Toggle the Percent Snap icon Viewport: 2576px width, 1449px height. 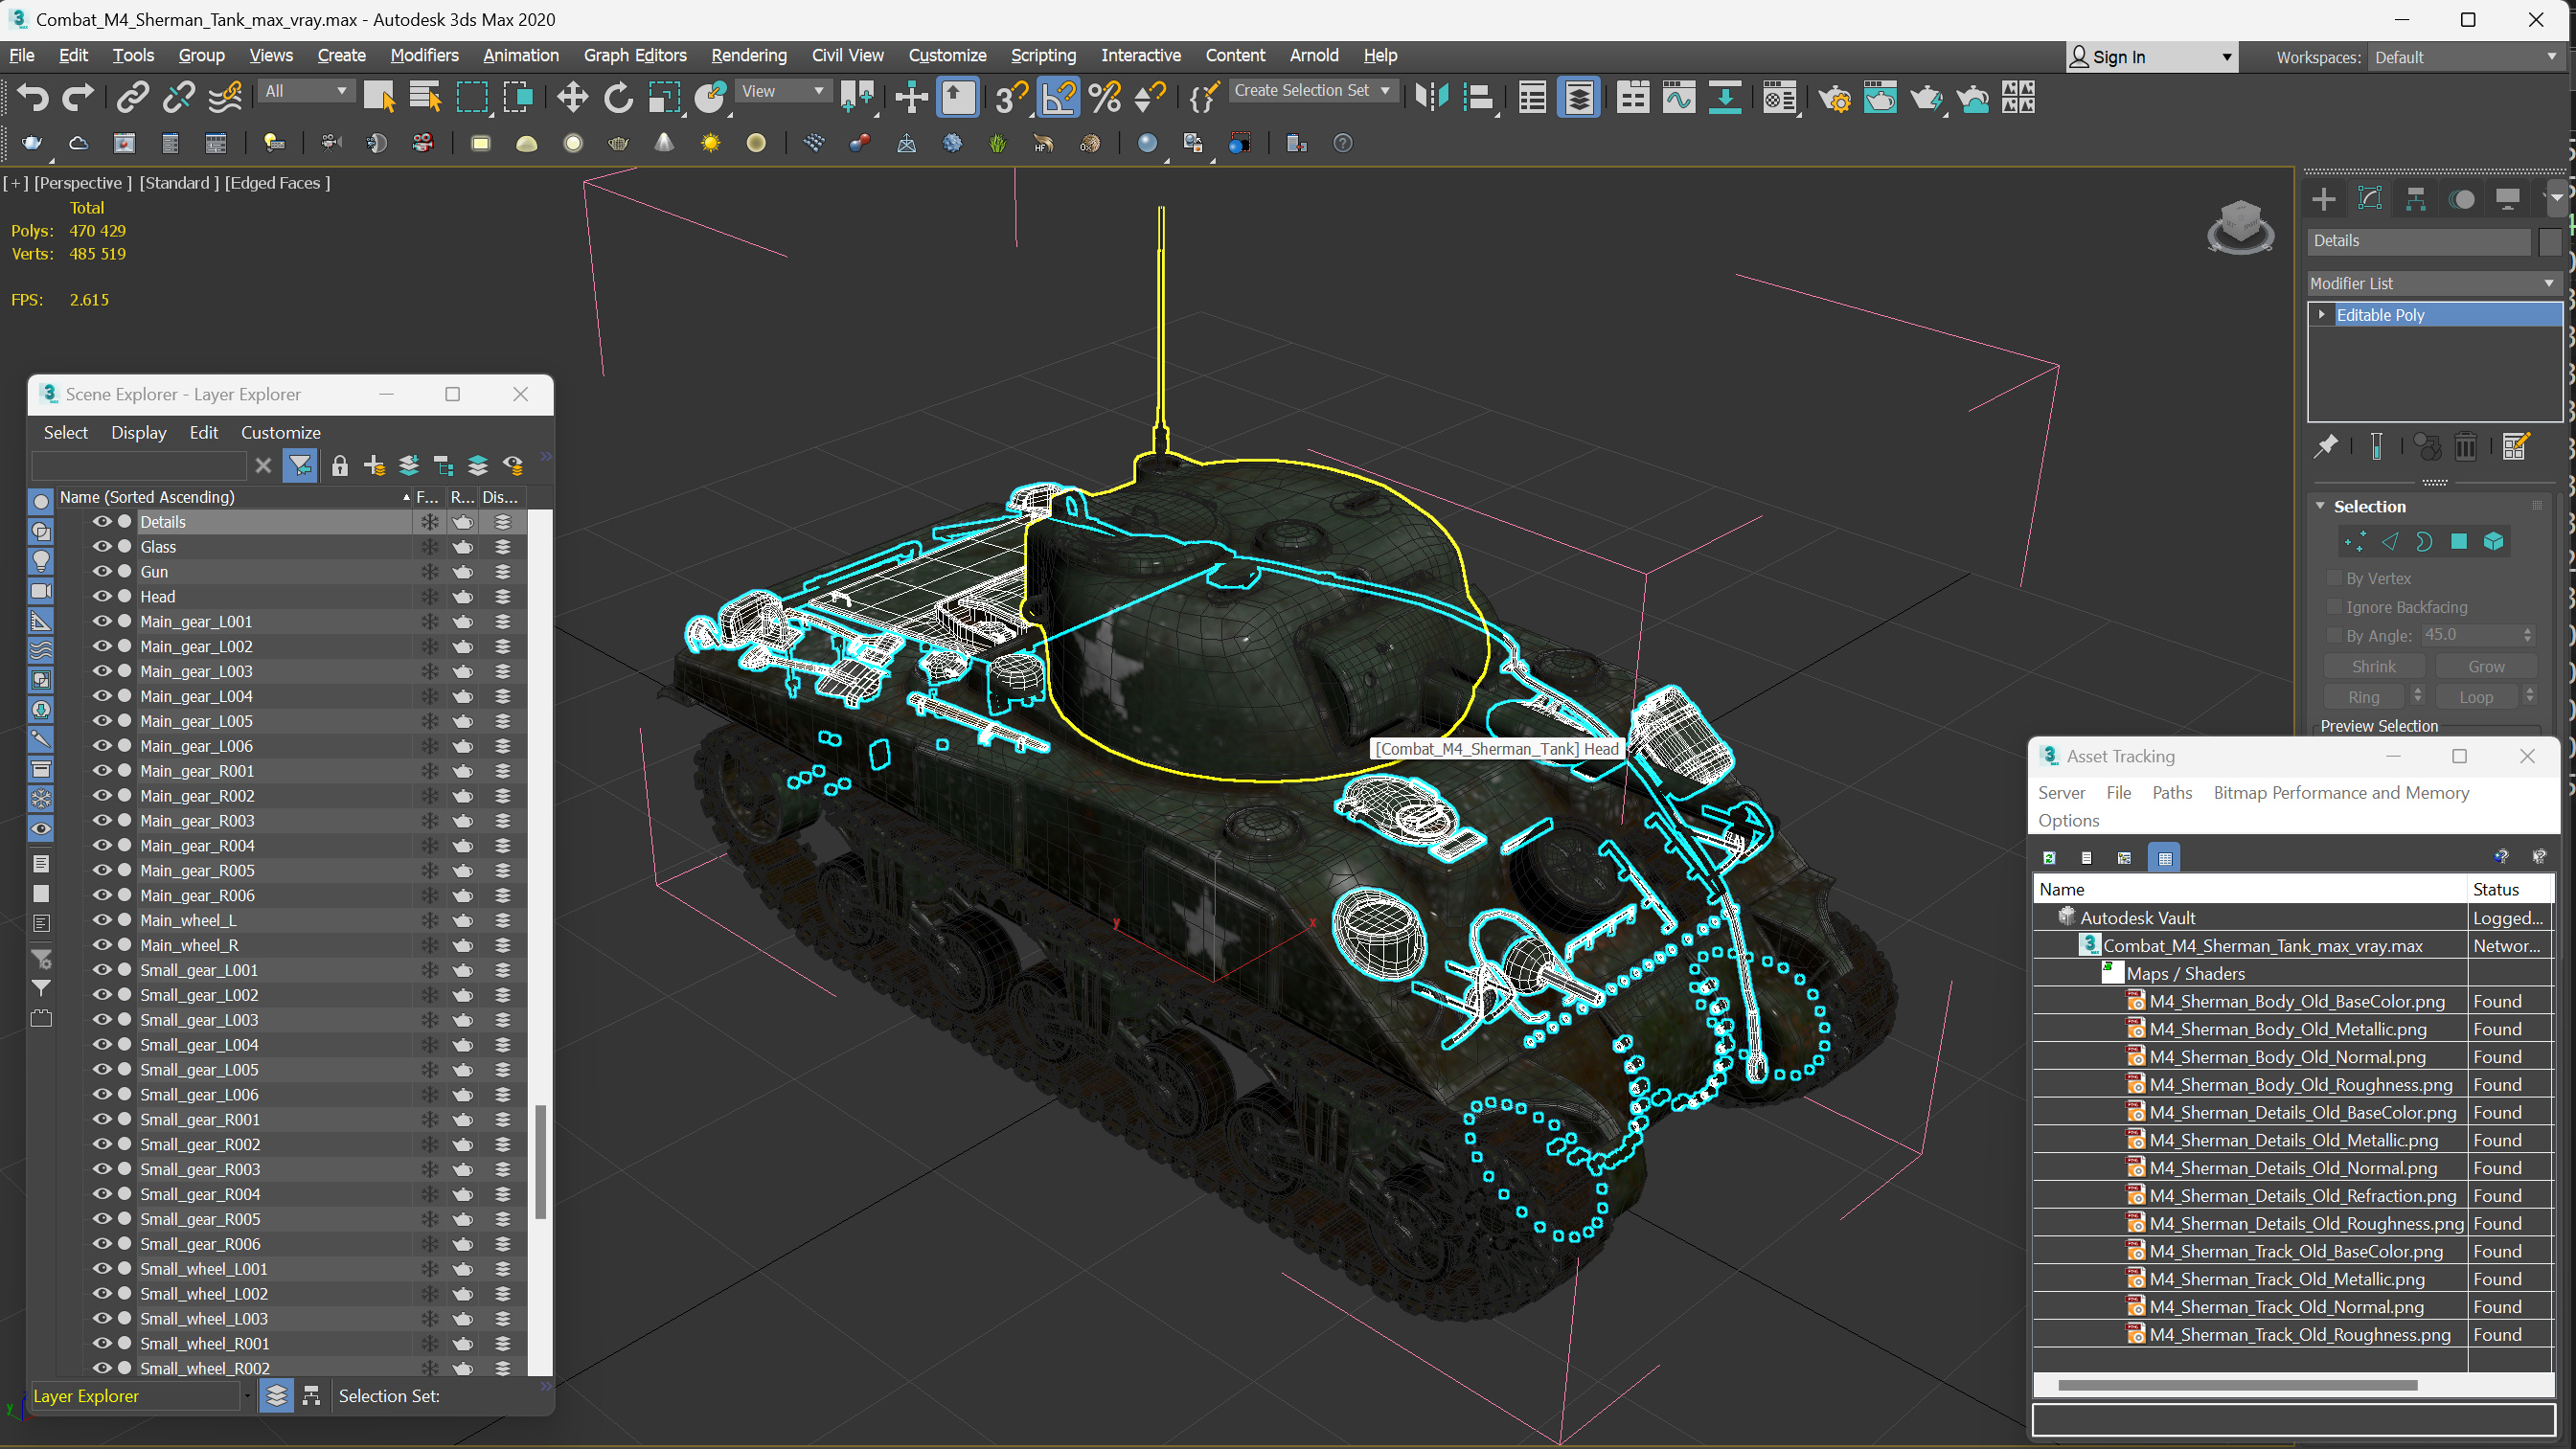point(1105,97)
